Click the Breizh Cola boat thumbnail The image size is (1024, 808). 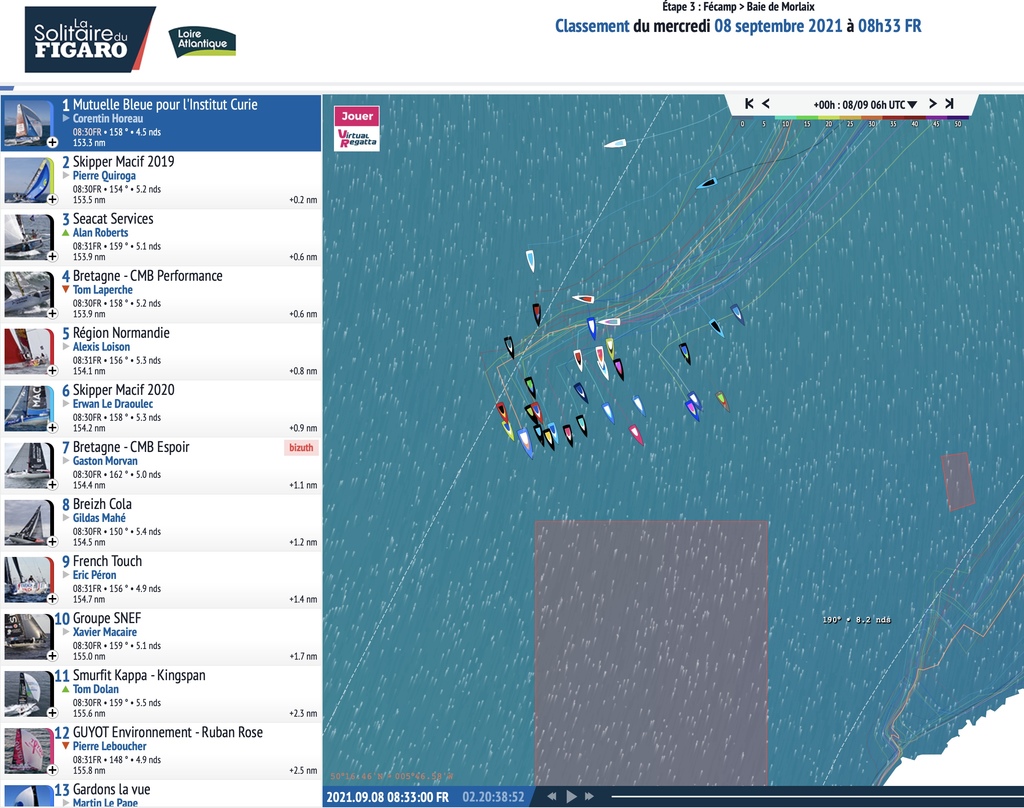tap(28, 522)
